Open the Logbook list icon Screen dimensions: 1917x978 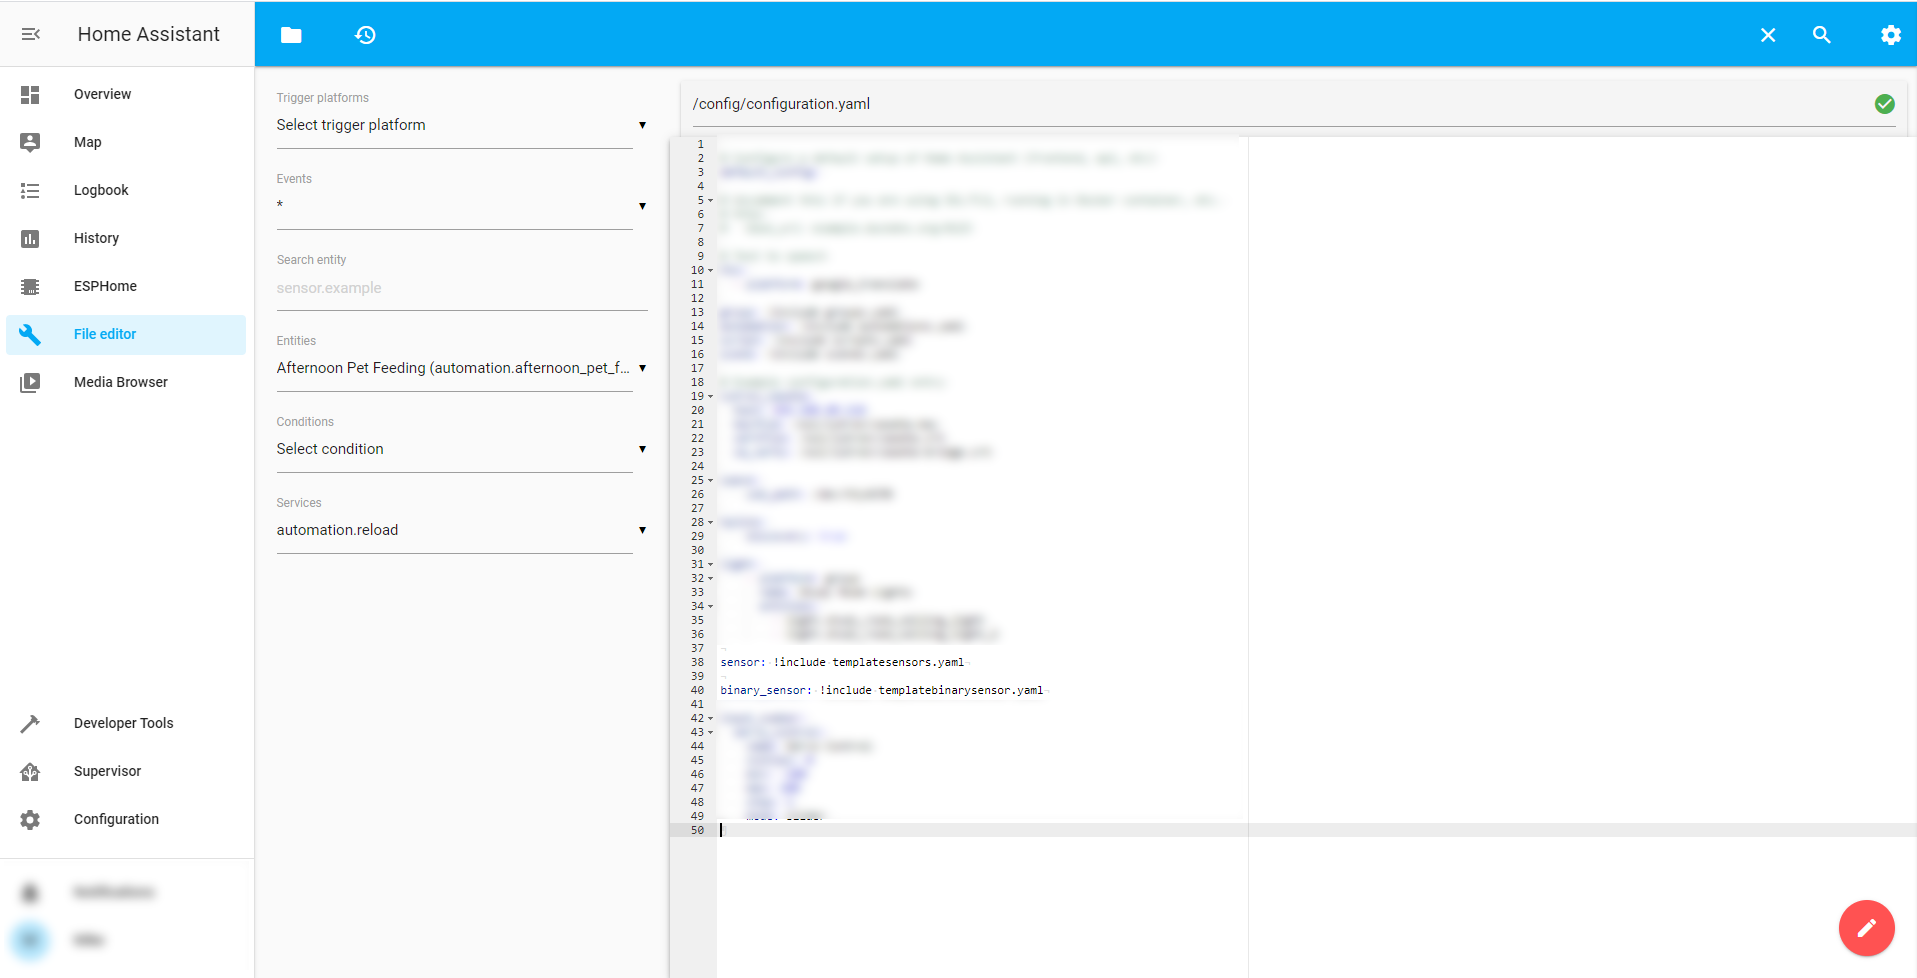pyautogui.click(x=30, y=190)
